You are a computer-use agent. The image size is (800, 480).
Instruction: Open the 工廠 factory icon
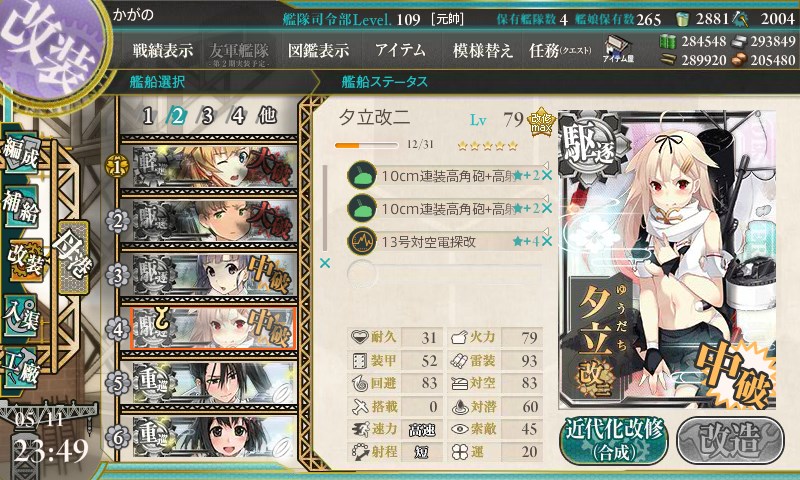click(21, 368)
